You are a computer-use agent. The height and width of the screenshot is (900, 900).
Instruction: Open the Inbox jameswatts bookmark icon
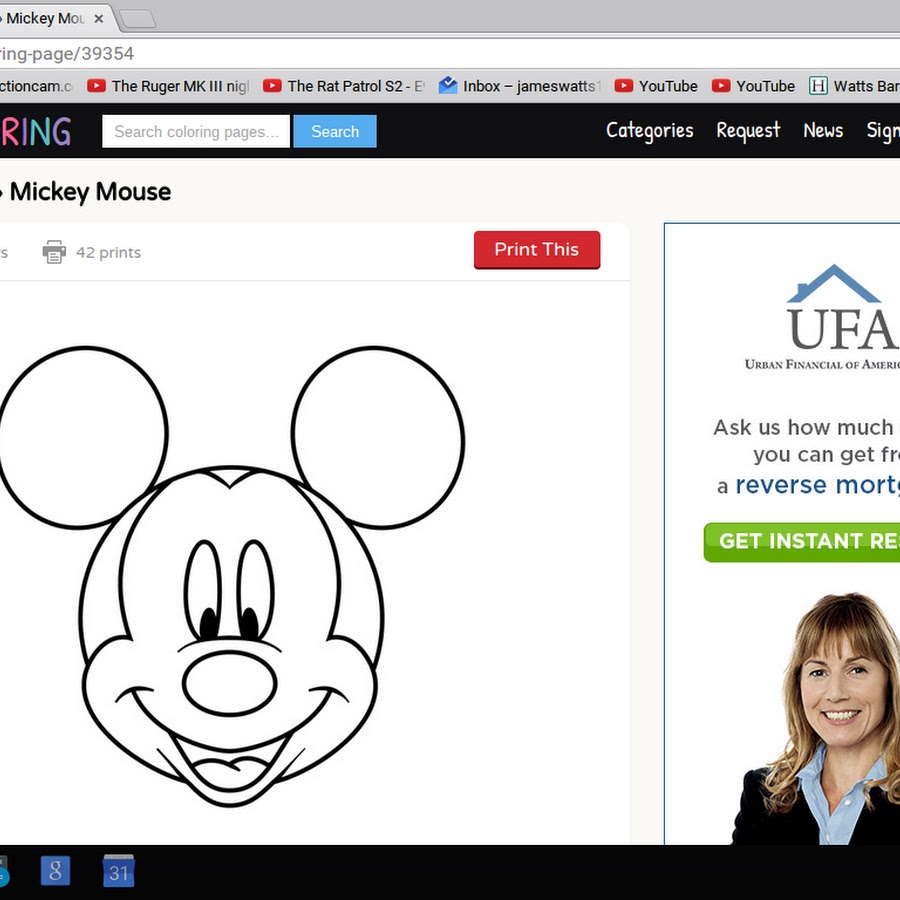[448, 86]
